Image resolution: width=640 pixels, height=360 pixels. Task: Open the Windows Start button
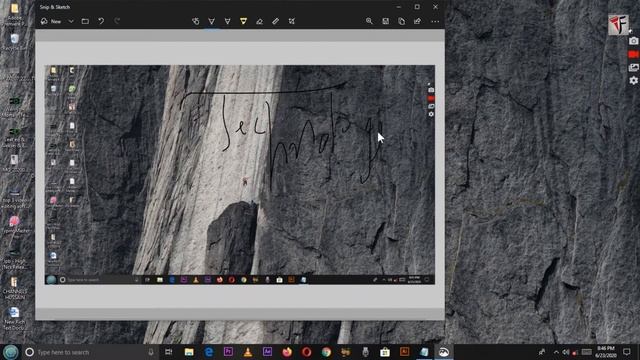click(11, 352)
